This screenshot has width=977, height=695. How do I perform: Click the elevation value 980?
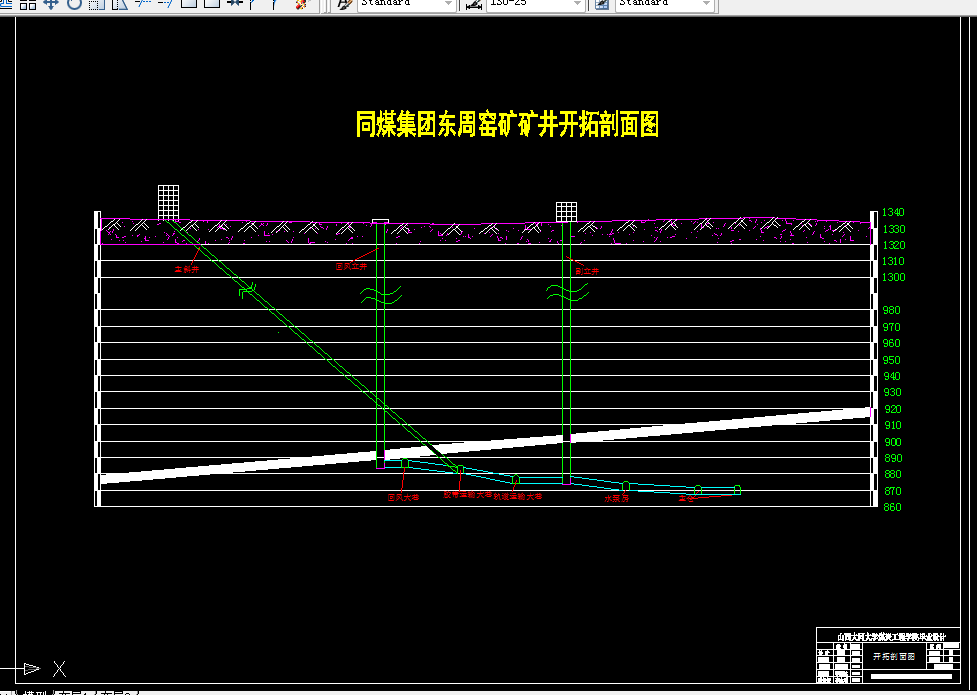pyautogui.click(x=892, y=310)
